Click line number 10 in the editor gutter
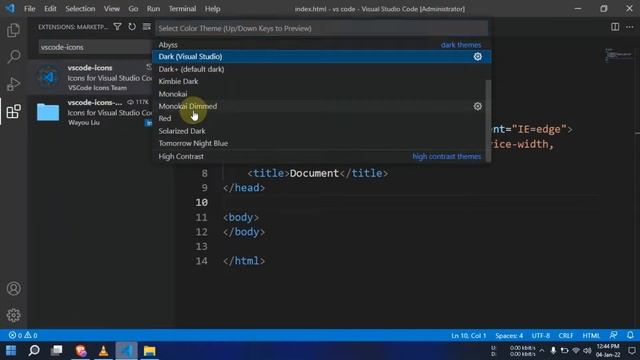This screenshot has height=360, width=640. (201, 202)
